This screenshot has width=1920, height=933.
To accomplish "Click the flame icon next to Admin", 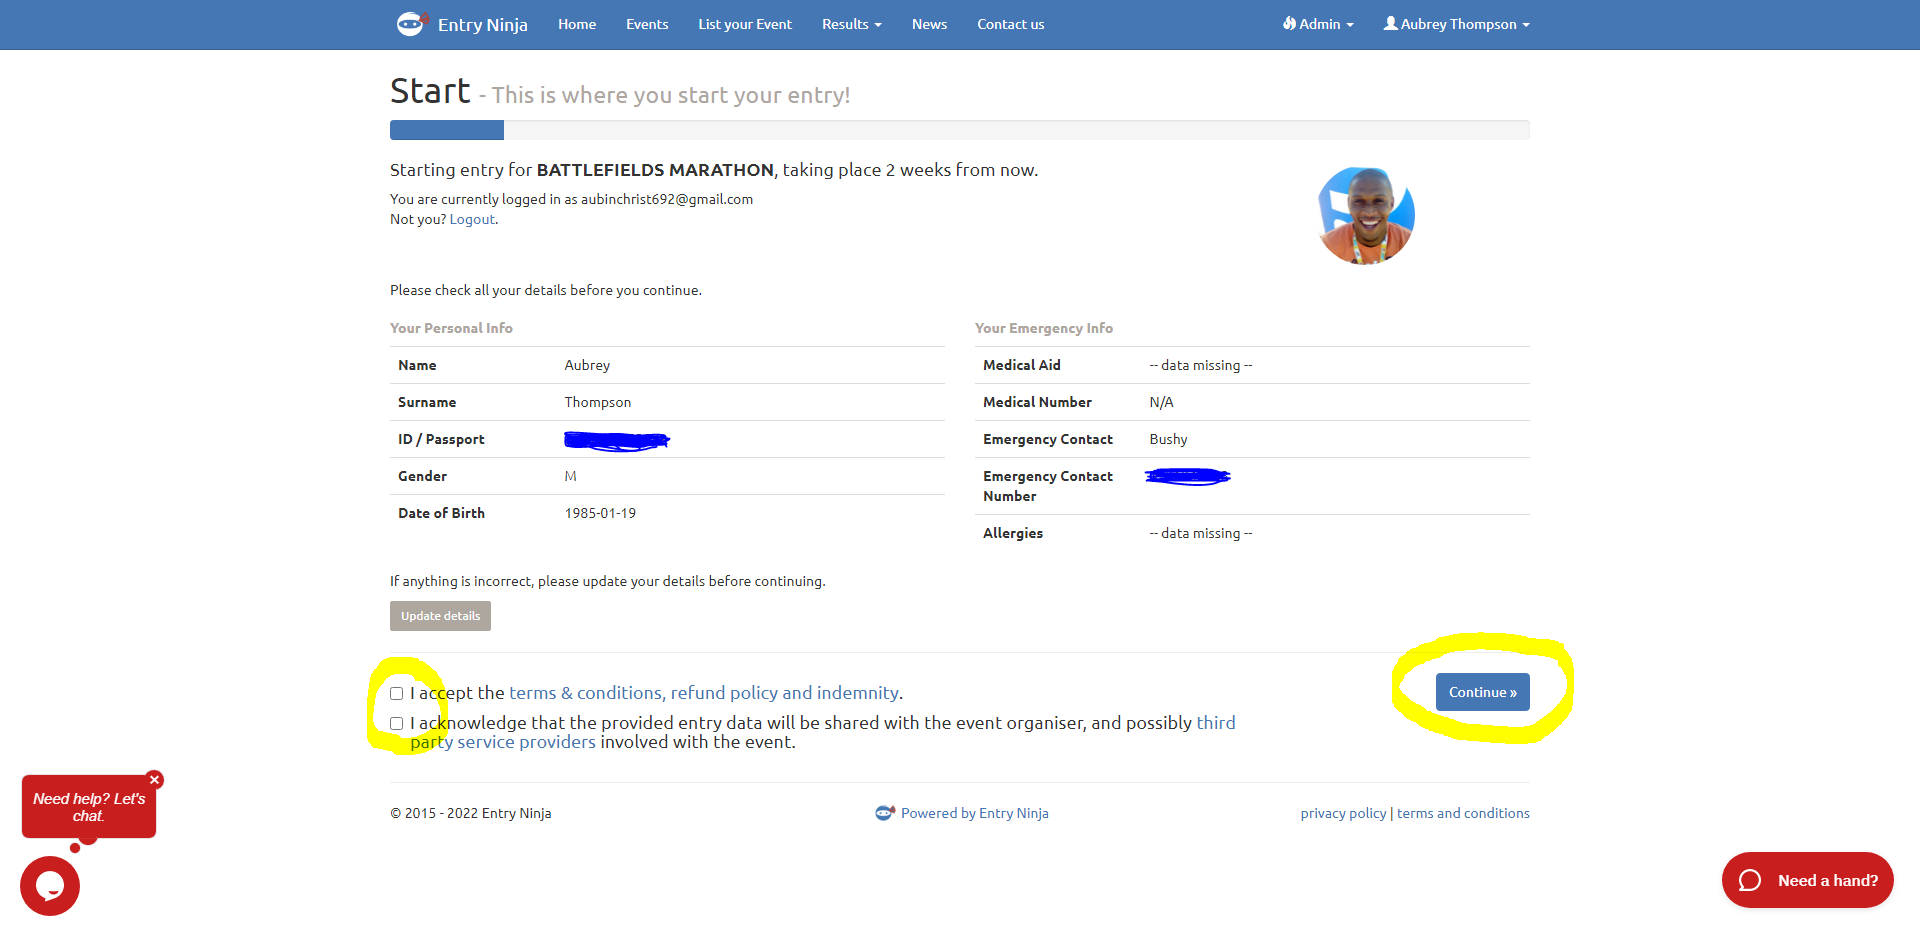I will (x=1289, y=23).
